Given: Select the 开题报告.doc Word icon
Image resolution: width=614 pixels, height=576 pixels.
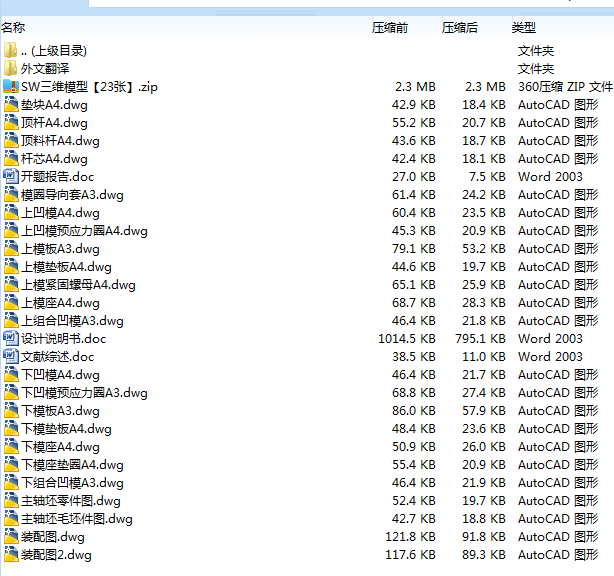Looking at the screenshot, I should coord(11,176).
